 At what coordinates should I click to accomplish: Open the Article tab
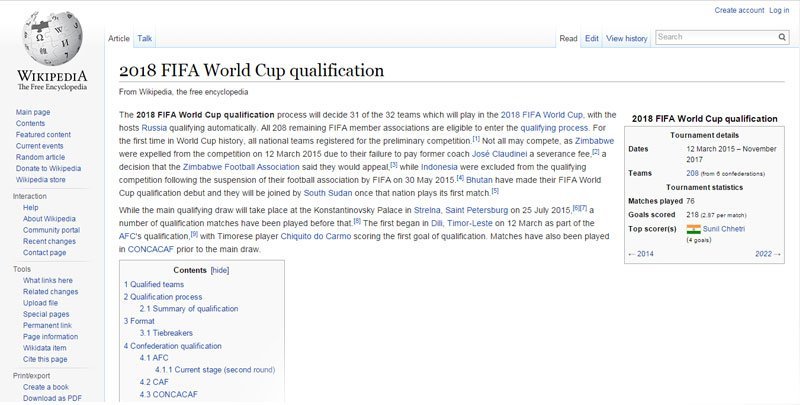pos(119,38)
